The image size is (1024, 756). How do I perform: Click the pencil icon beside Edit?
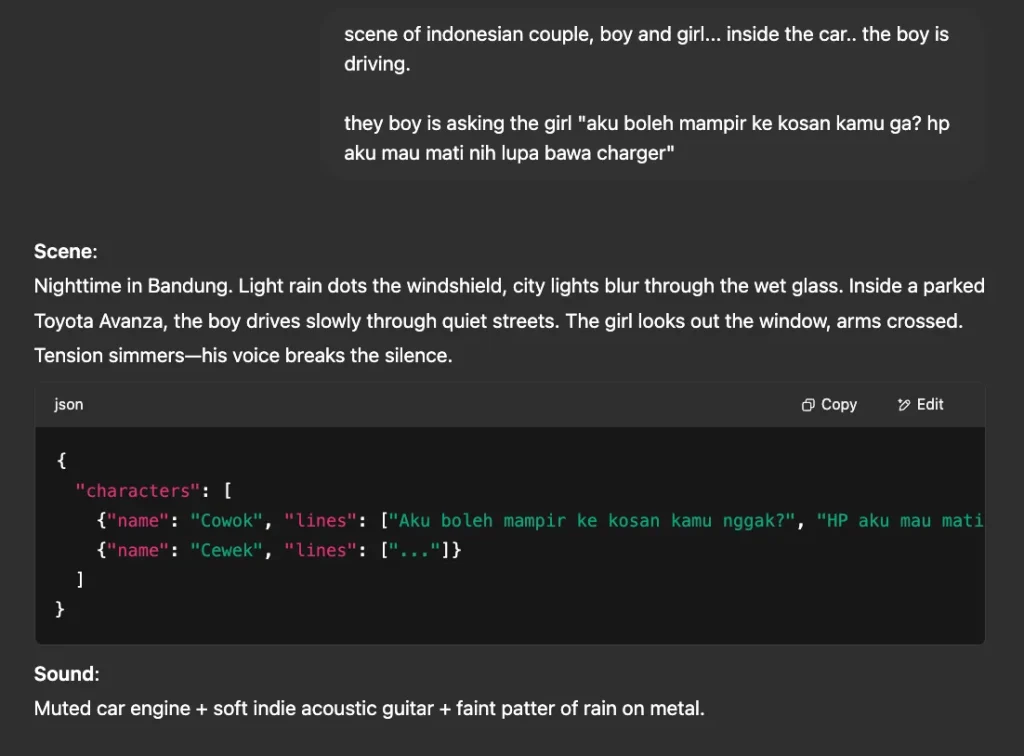click(904, 405)
